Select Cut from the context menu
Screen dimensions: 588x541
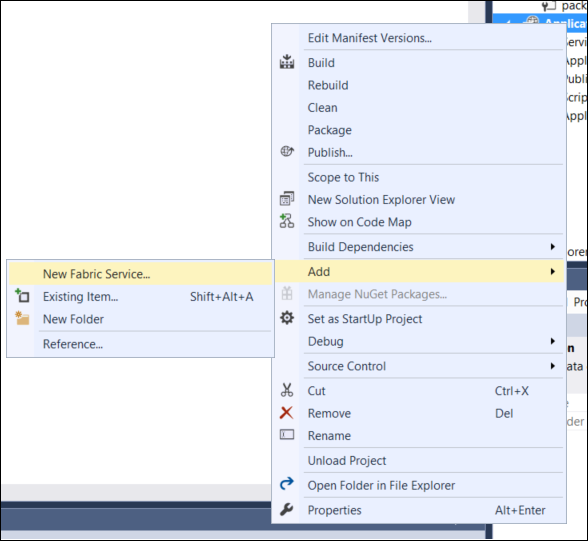pyautogui.click(x=419, y=391)
